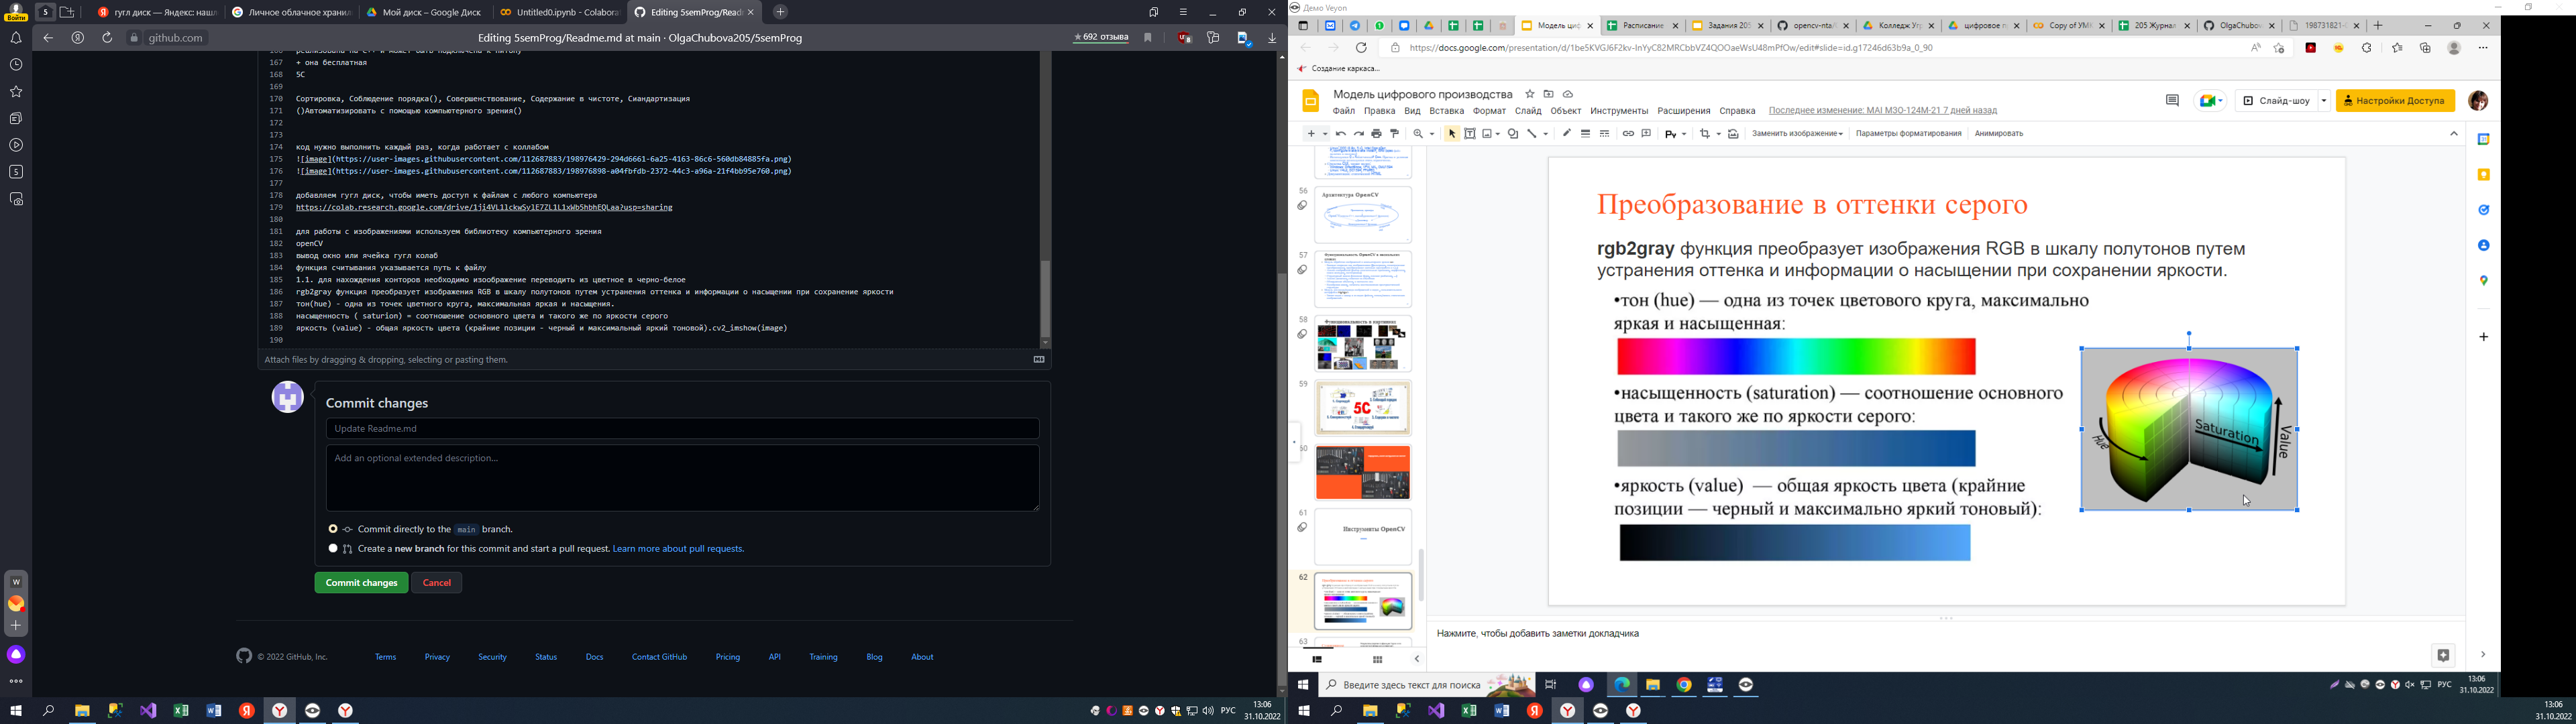Open Learn more about pull requests link
This screenshot has height=724, width=2576.
[678, 549]
